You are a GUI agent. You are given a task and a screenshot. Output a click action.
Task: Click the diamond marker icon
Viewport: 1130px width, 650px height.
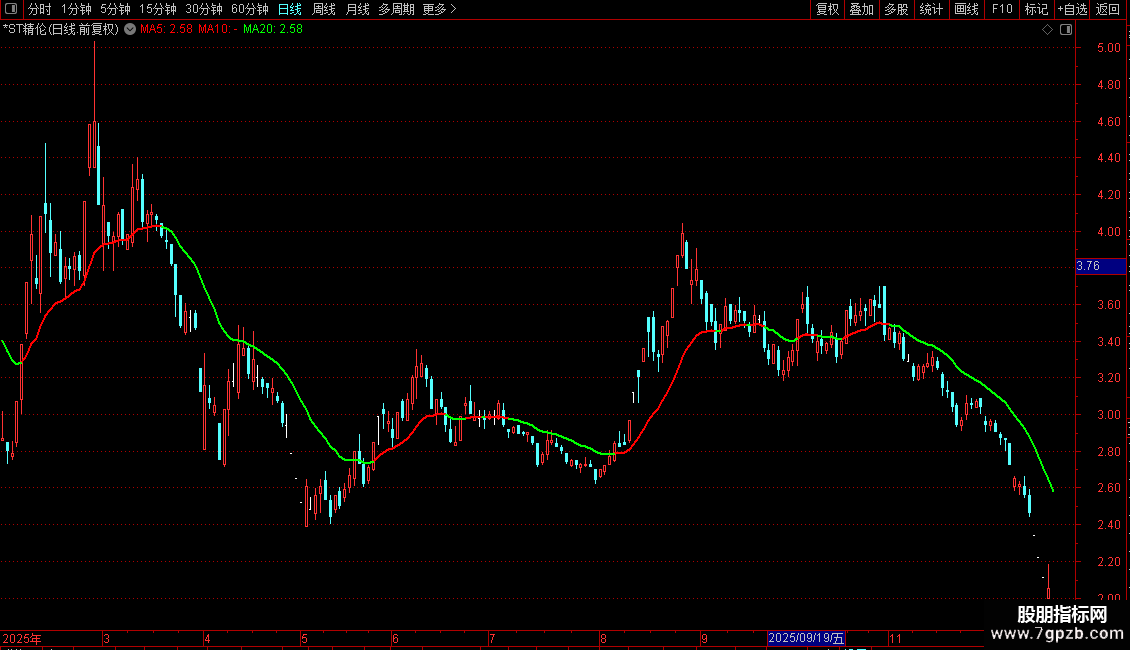tap(1048, 30)
